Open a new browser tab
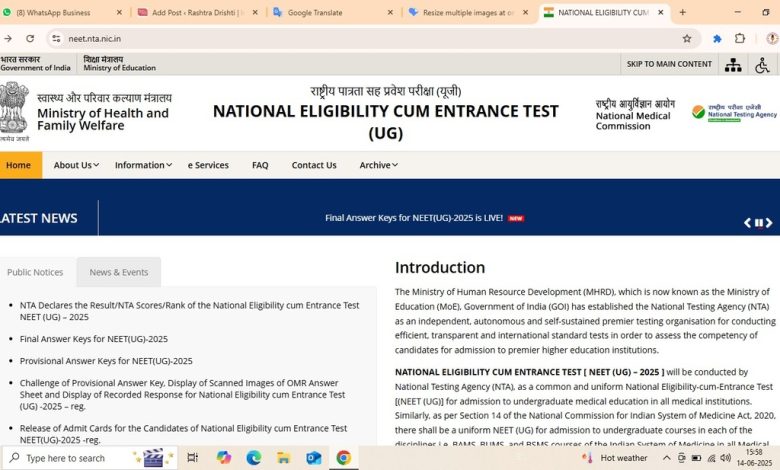The width and height of the screenshot is (780, 470). (x=682, y=12)
